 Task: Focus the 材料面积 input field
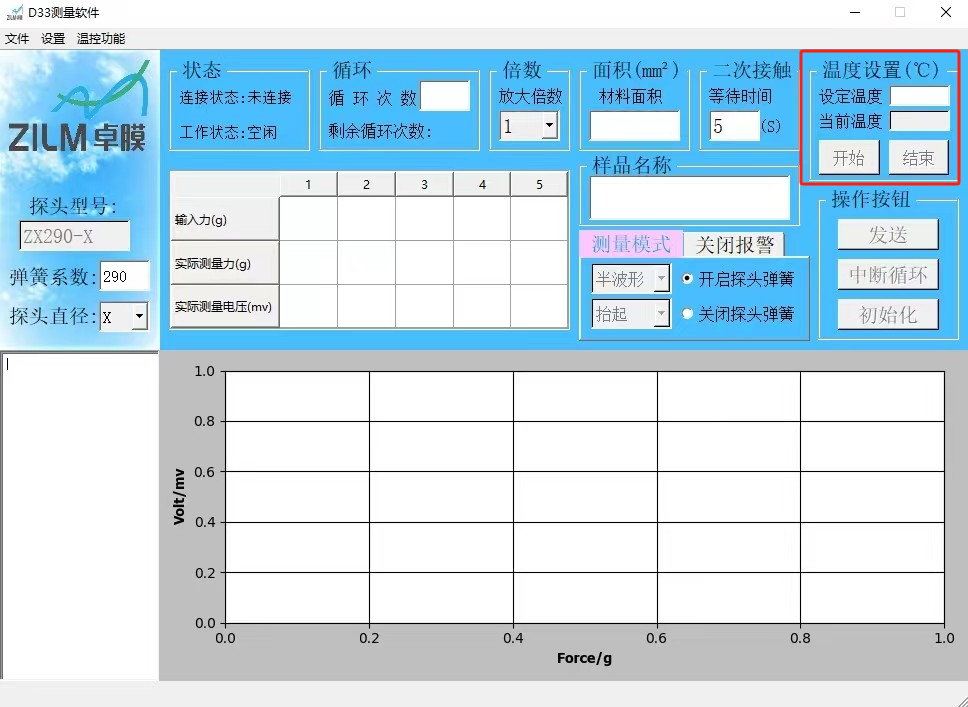pos(635,126)
